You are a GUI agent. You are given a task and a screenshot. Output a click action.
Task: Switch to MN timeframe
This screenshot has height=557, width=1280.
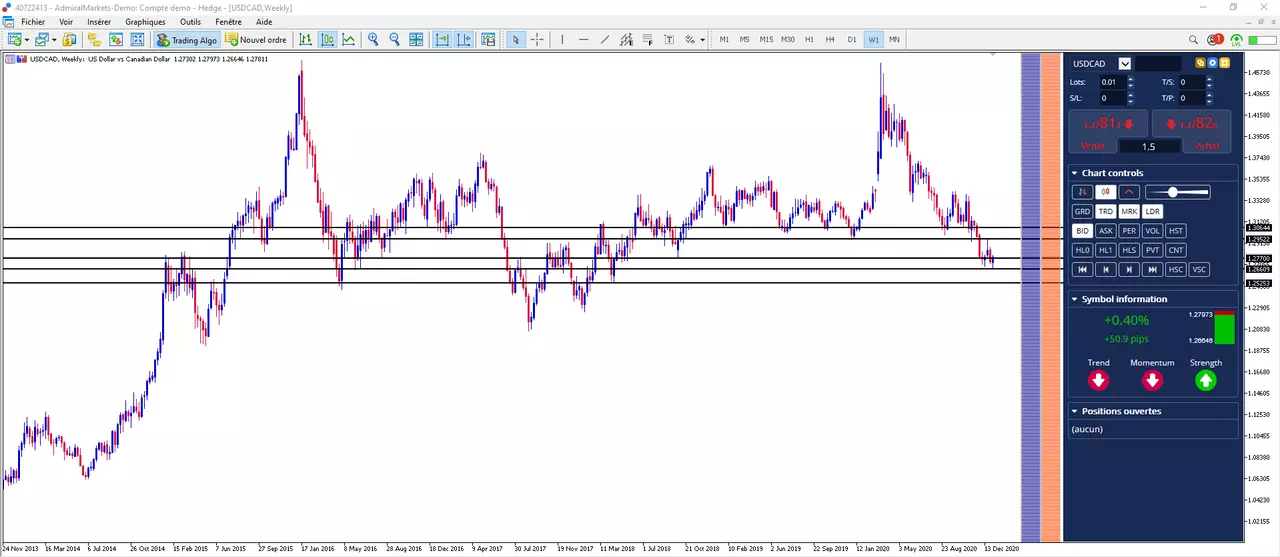(x=894, y=40)
